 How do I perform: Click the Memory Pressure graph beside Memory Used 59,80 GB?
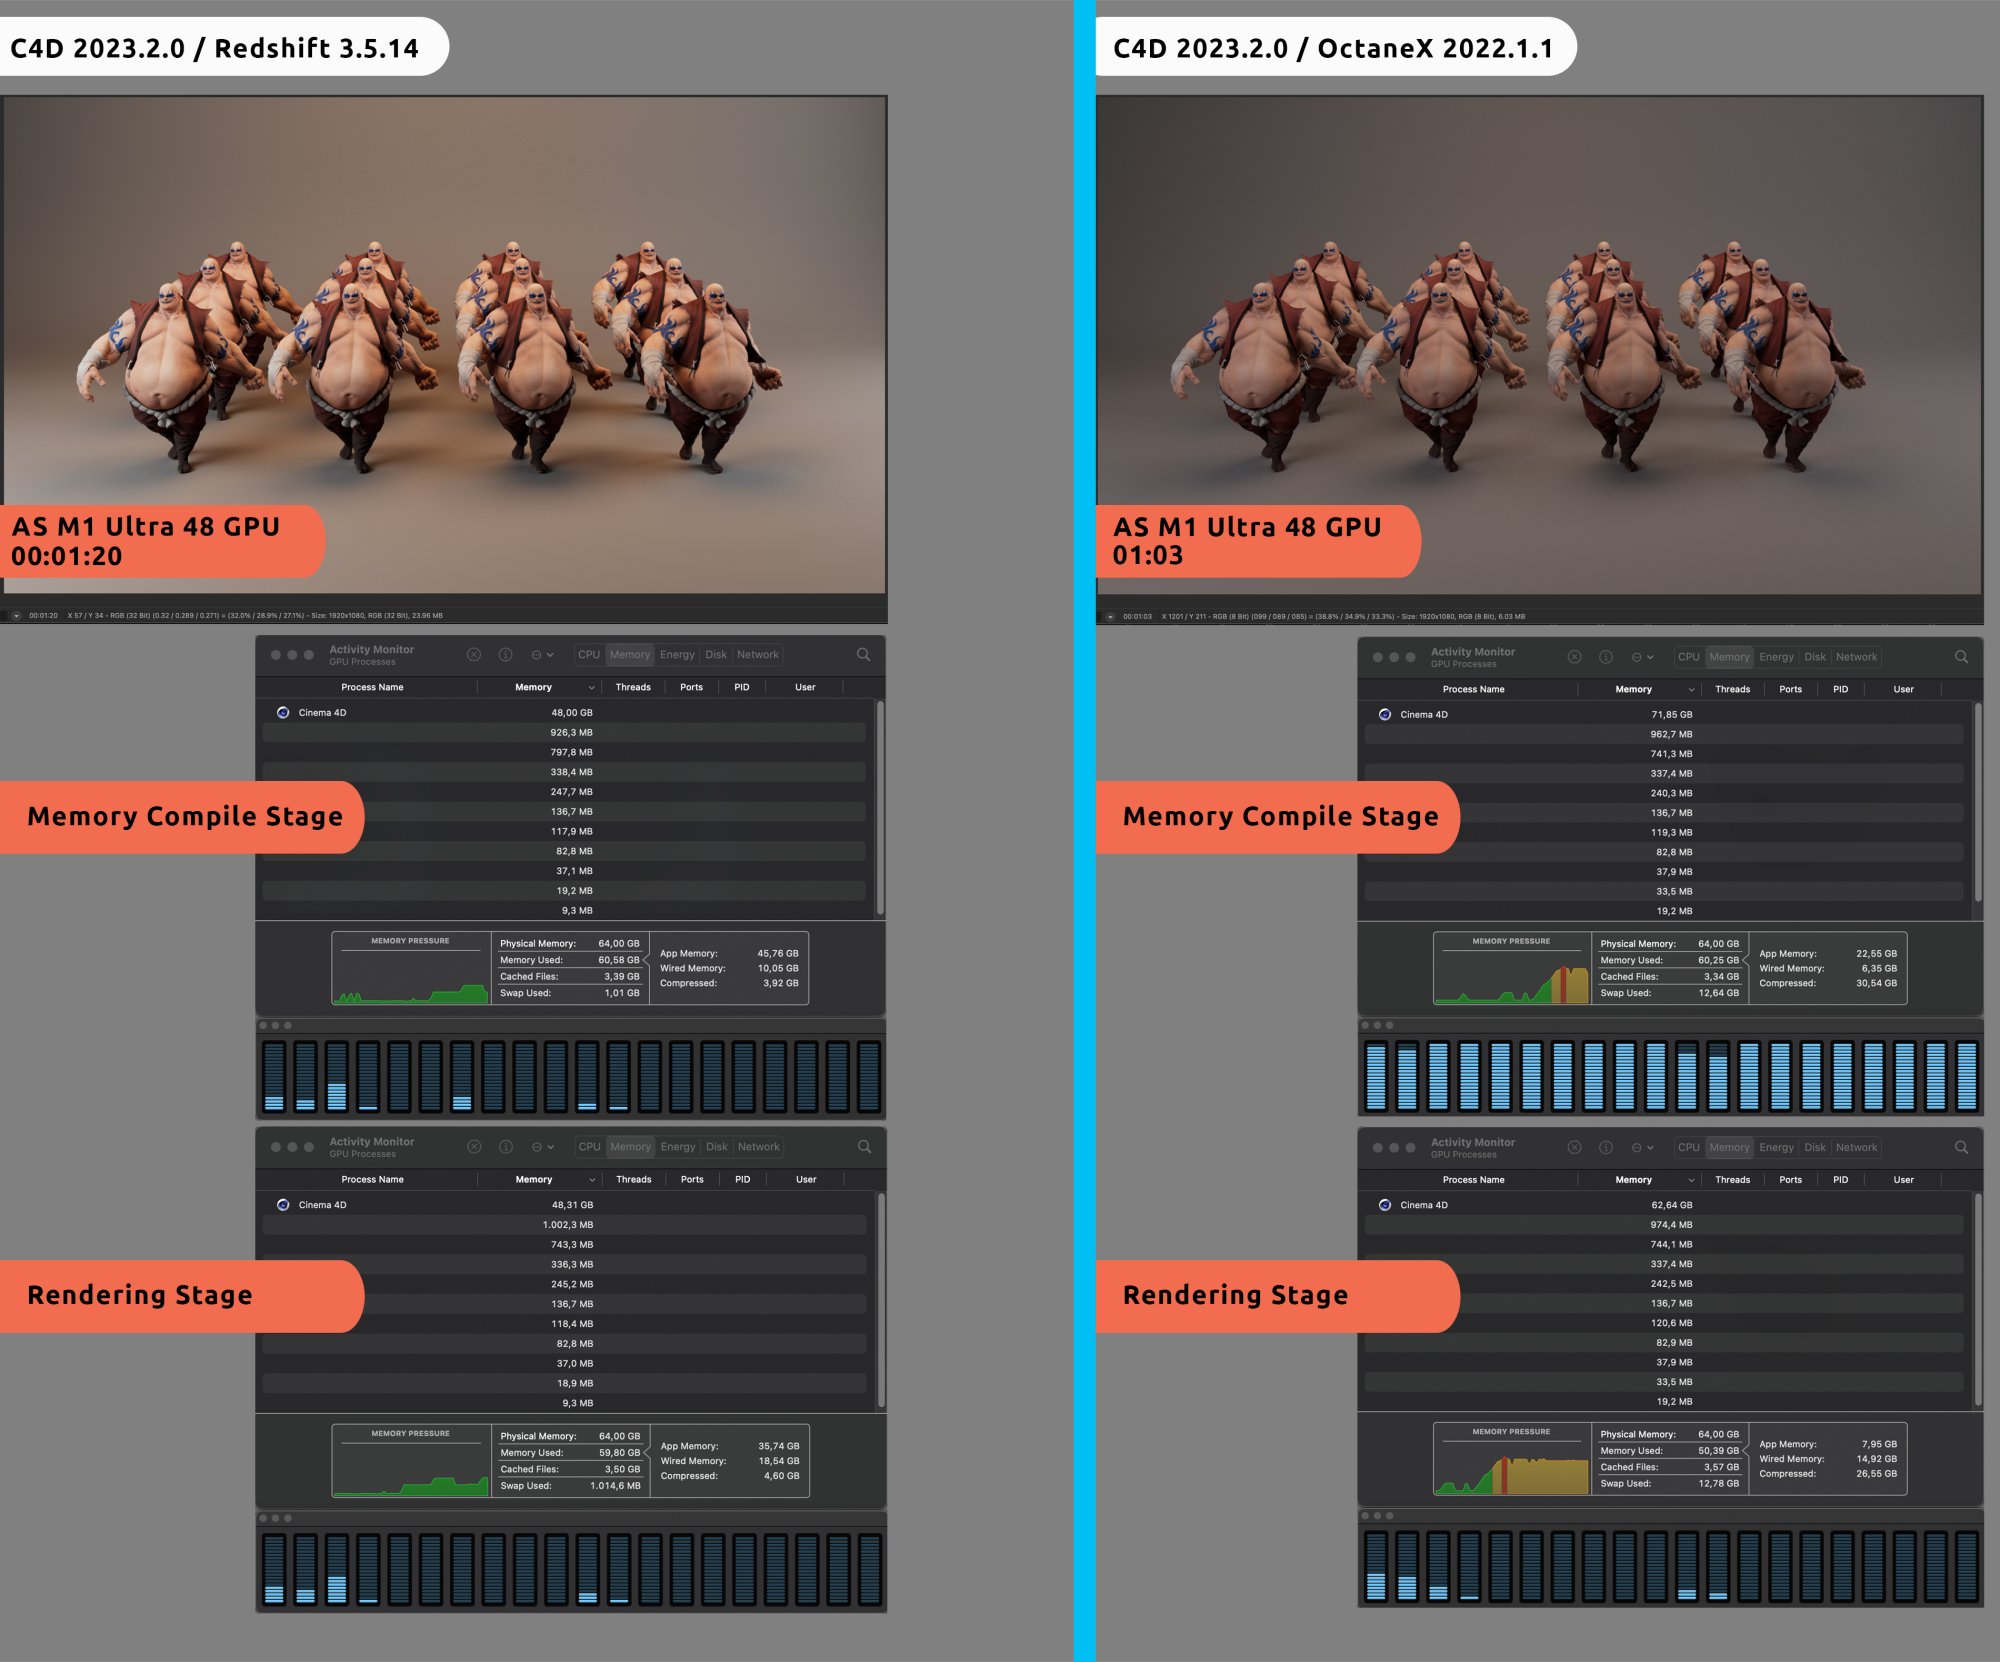pos(411,1461)
